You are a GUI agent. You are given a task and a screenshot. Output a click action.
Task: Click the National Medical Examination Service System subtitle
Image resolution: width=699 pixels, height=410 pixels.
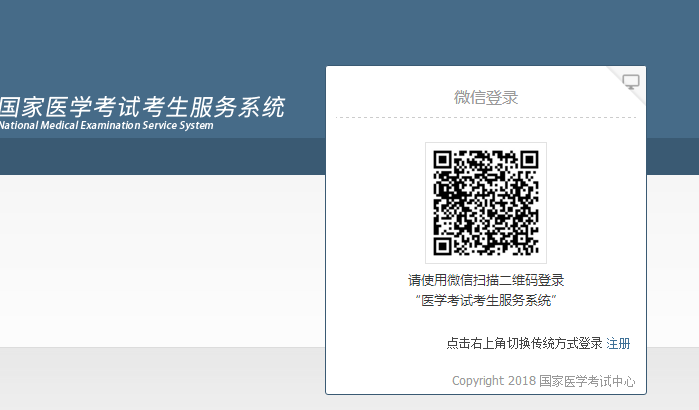click(x=106, y=126)
